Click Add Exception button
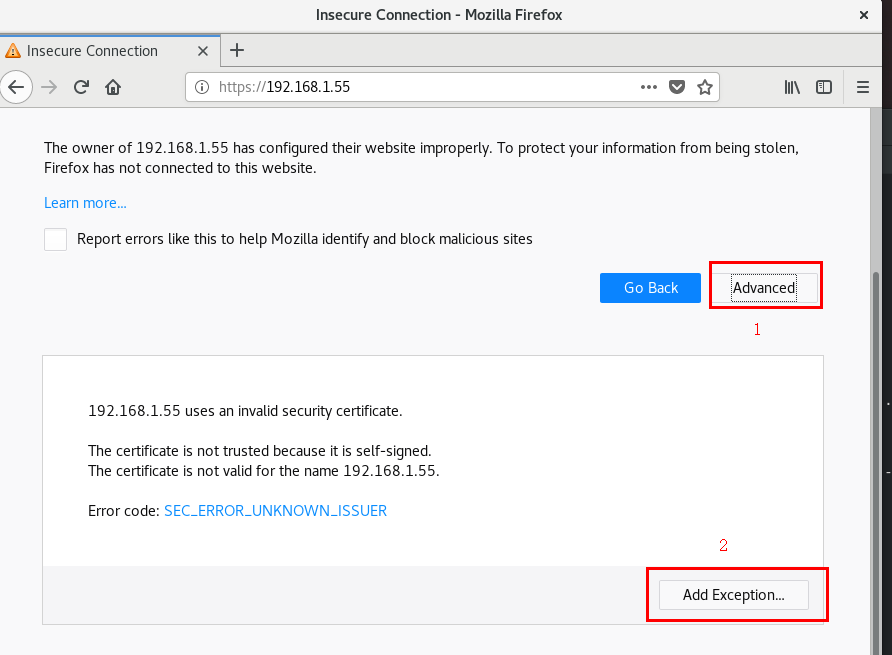The width and height of the screenshot is (892, 655). tap(733, 595)
